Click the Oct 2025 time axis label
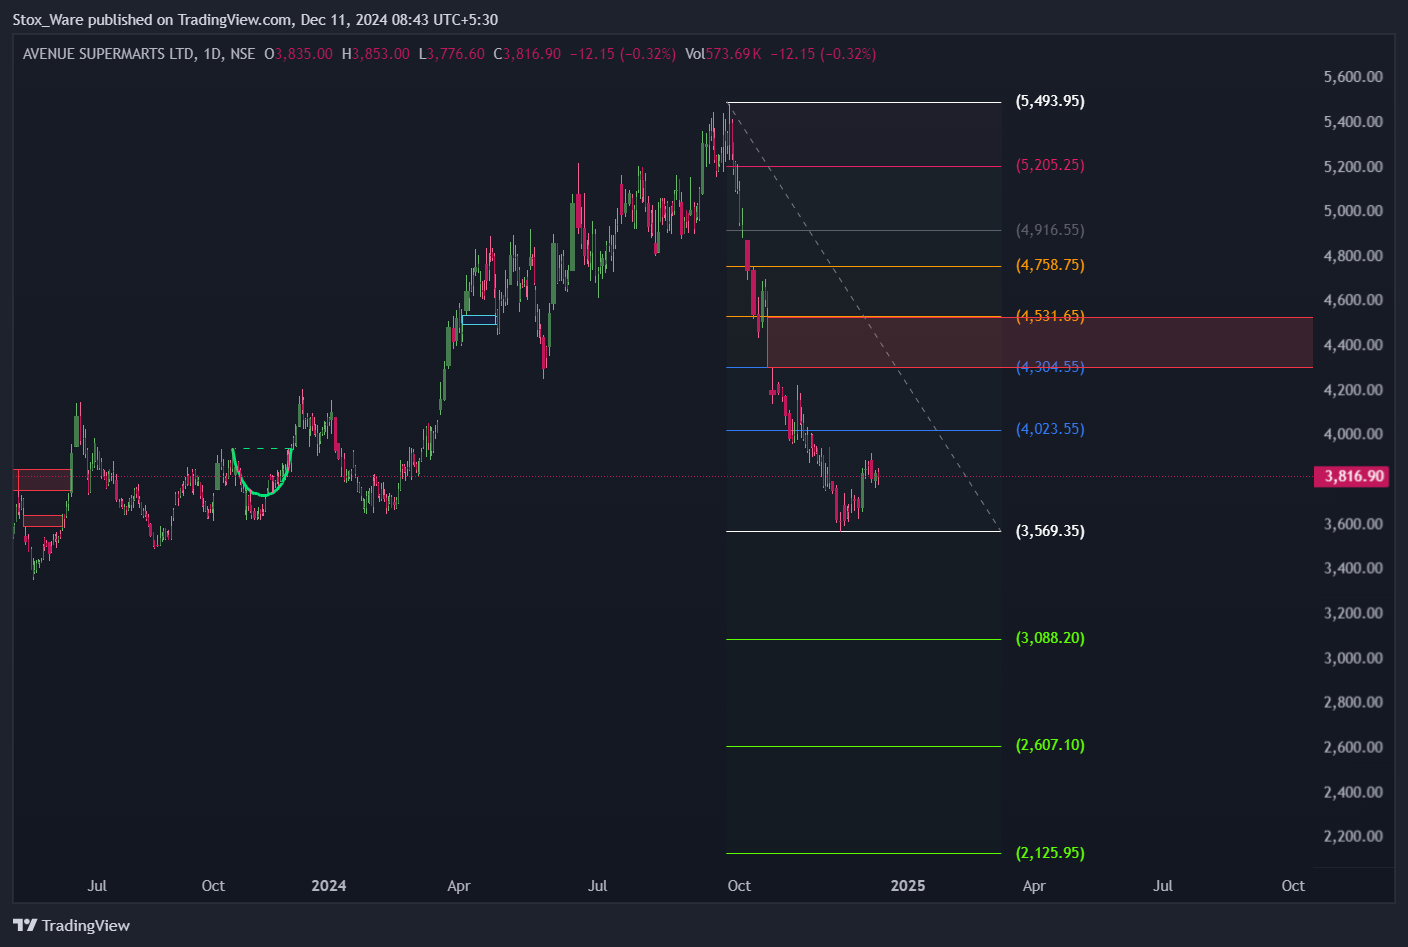 click(1293, 886)
